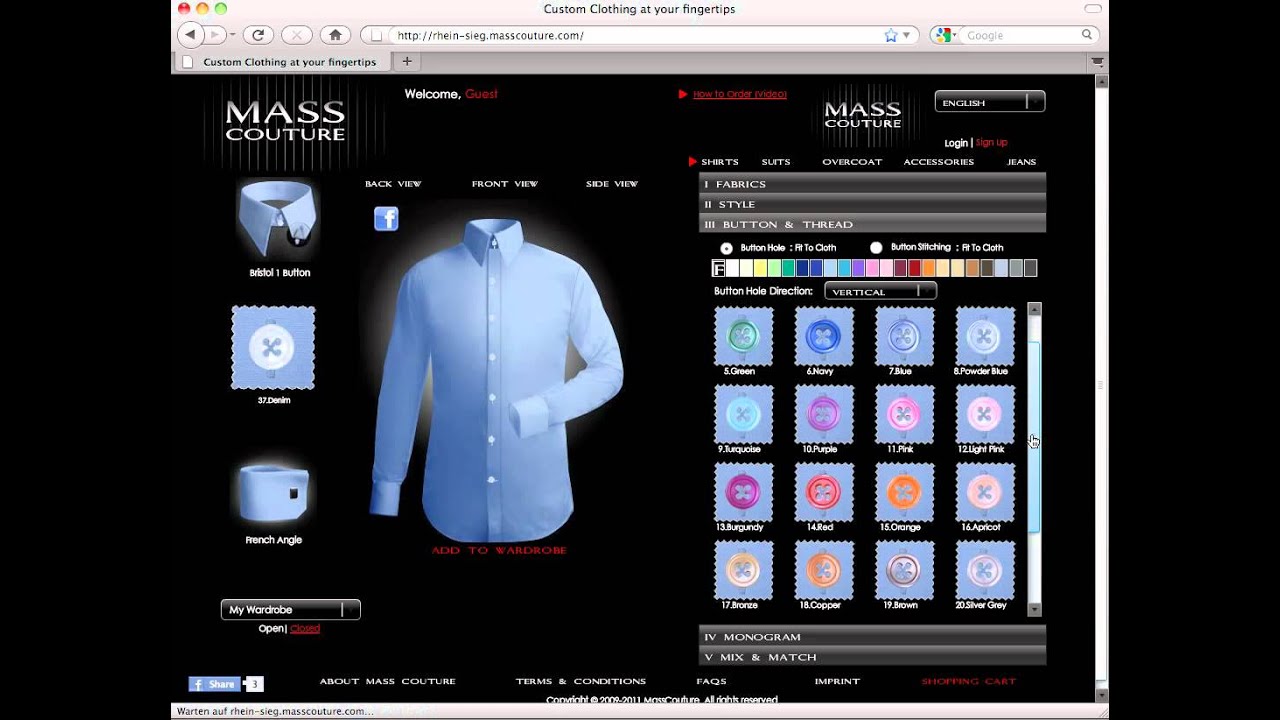Open the English language dropdown
Image resolution: width=1280 pixels, height=720 pixels.
pyautogui.click(x=990, y=102)
